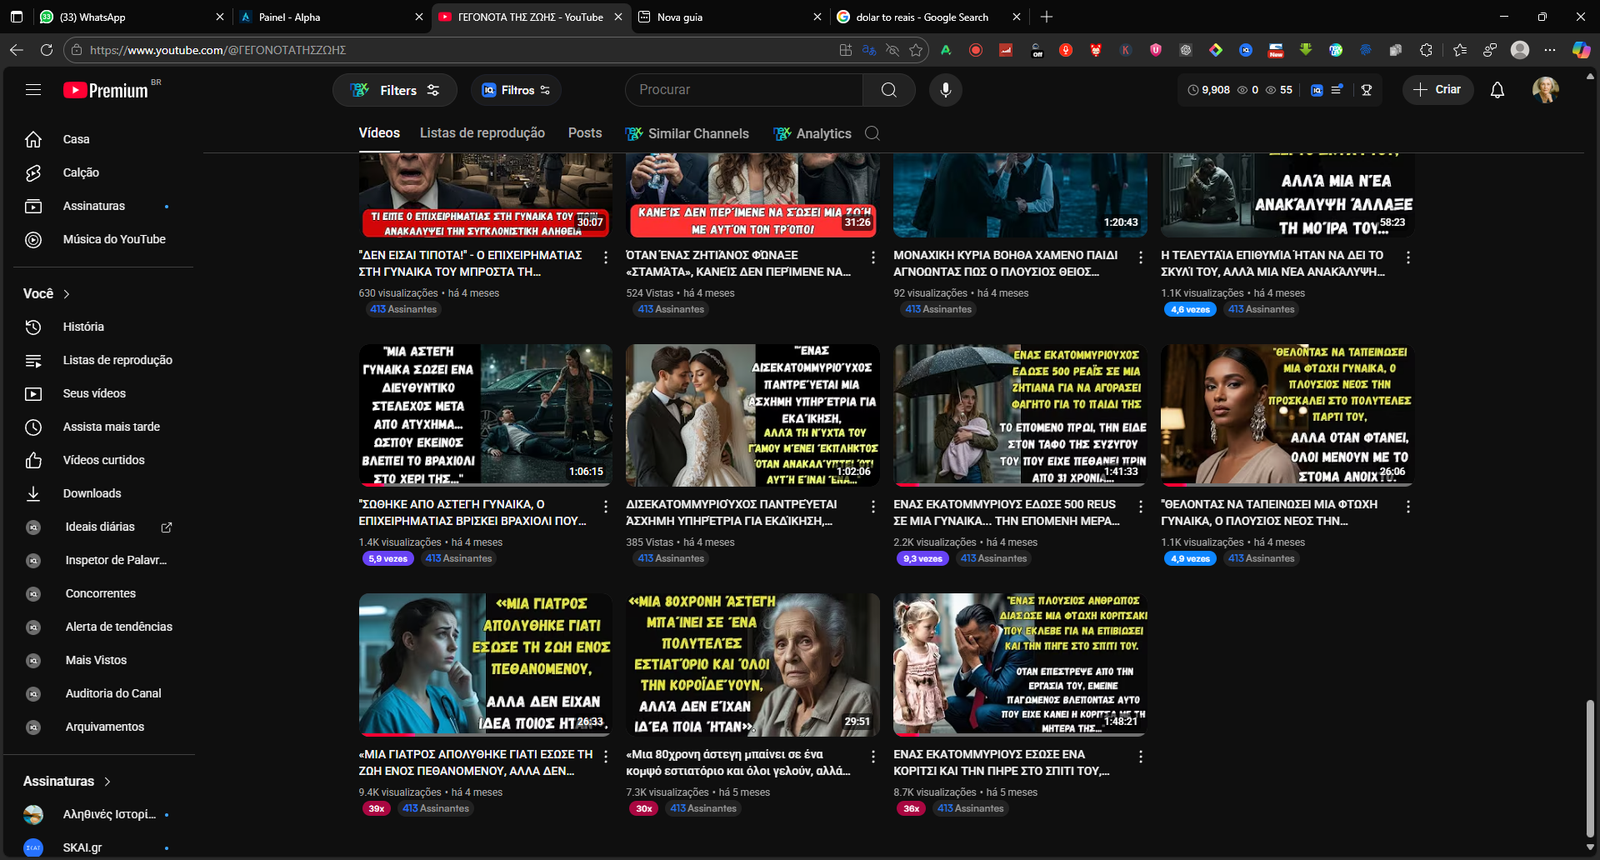Bookmark the page with the star icon
1600x860 pixels.
point(916,49)
